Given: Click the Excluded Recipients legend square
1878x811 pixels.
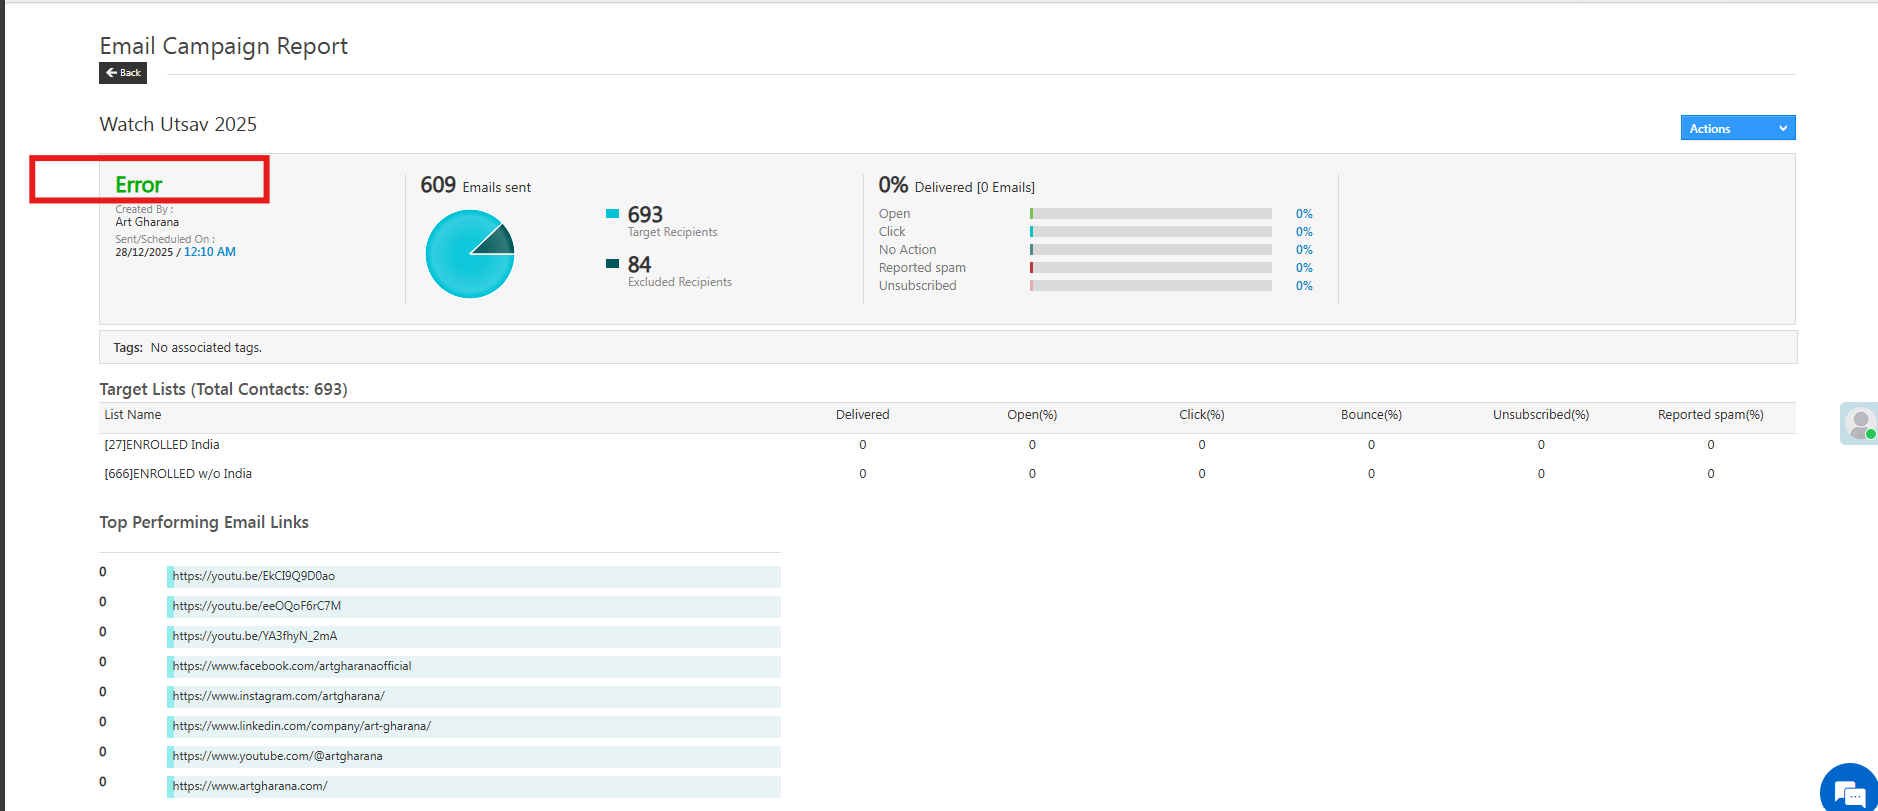Looking at the screenshot, I should pos(612,264).
